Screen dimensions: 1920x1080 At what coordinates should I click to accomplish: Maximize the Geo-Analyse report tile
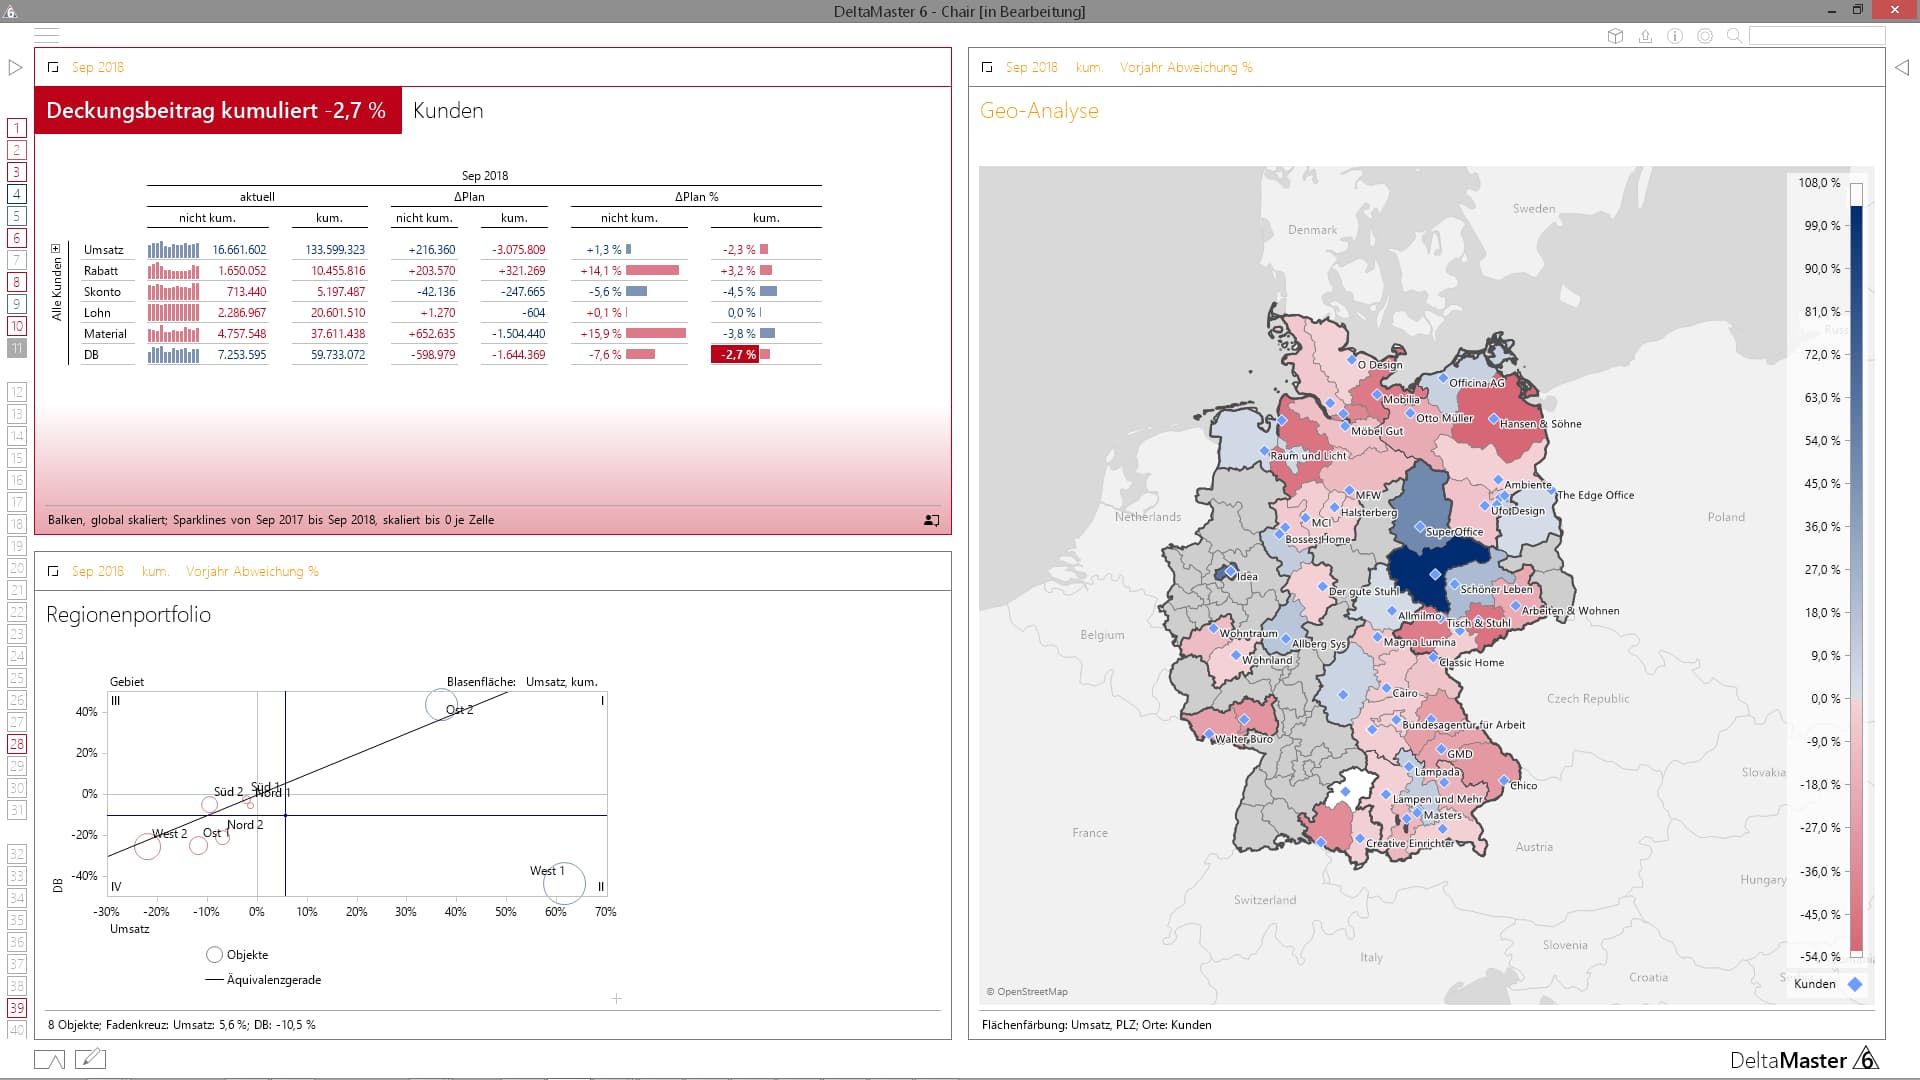(987, 68)
